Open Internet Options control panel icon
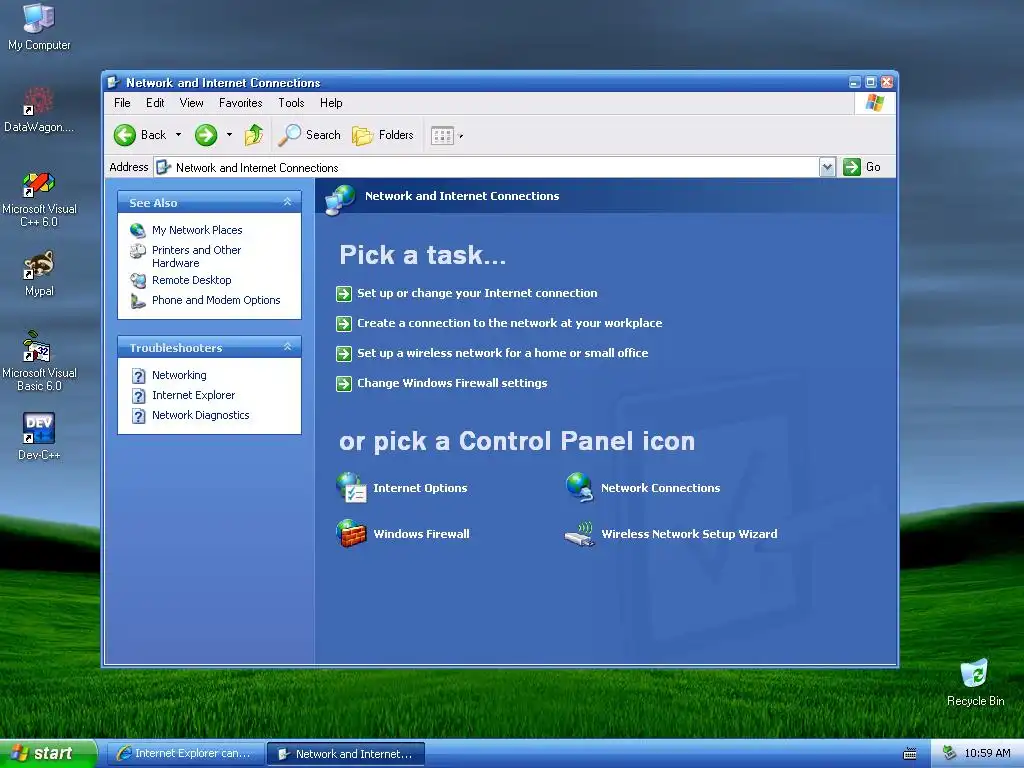1024x768 pixels. point(351,488)
